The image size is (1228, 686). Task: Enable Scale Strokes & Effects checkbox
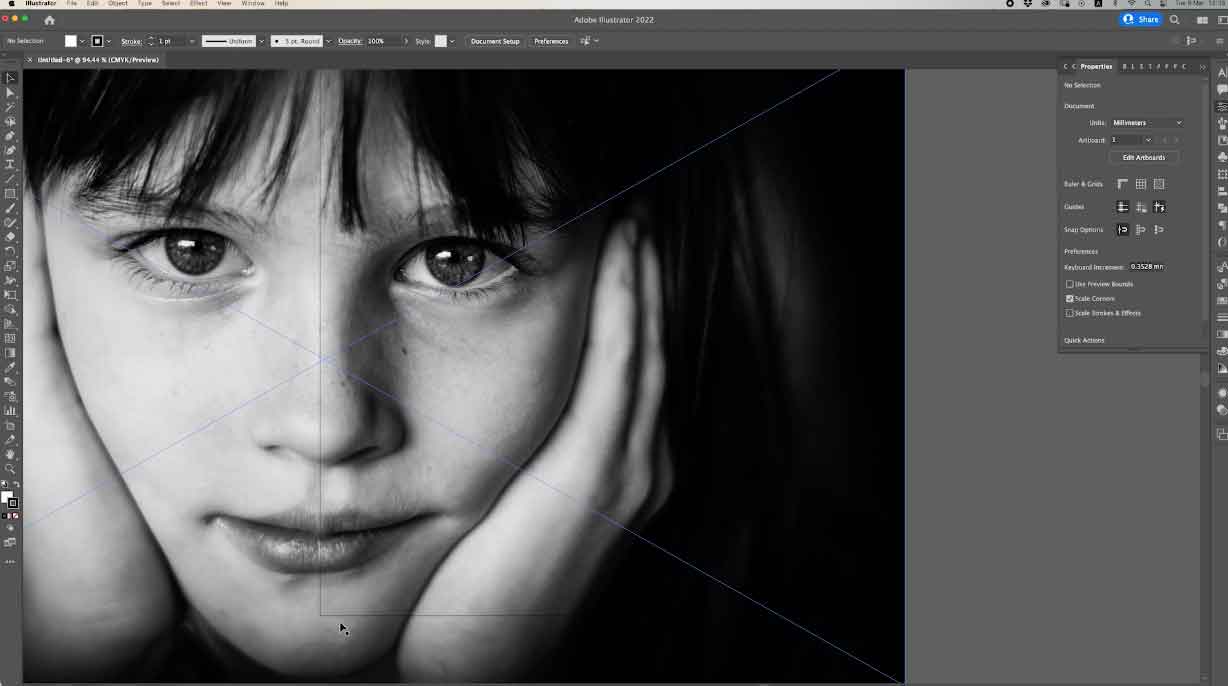click(1070, 313)
